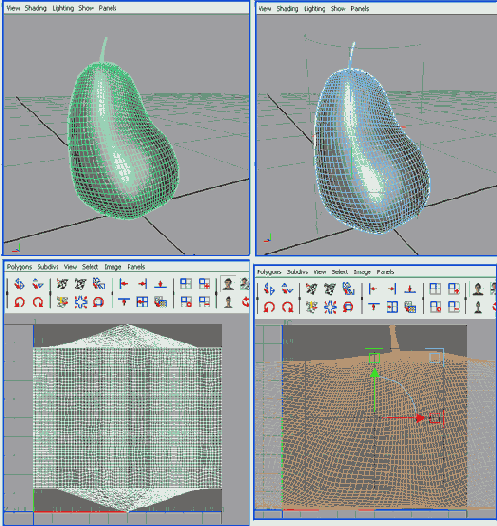
Task: Open the Subdivs menu in right UV editor
Action: click(x=297, y=272)
